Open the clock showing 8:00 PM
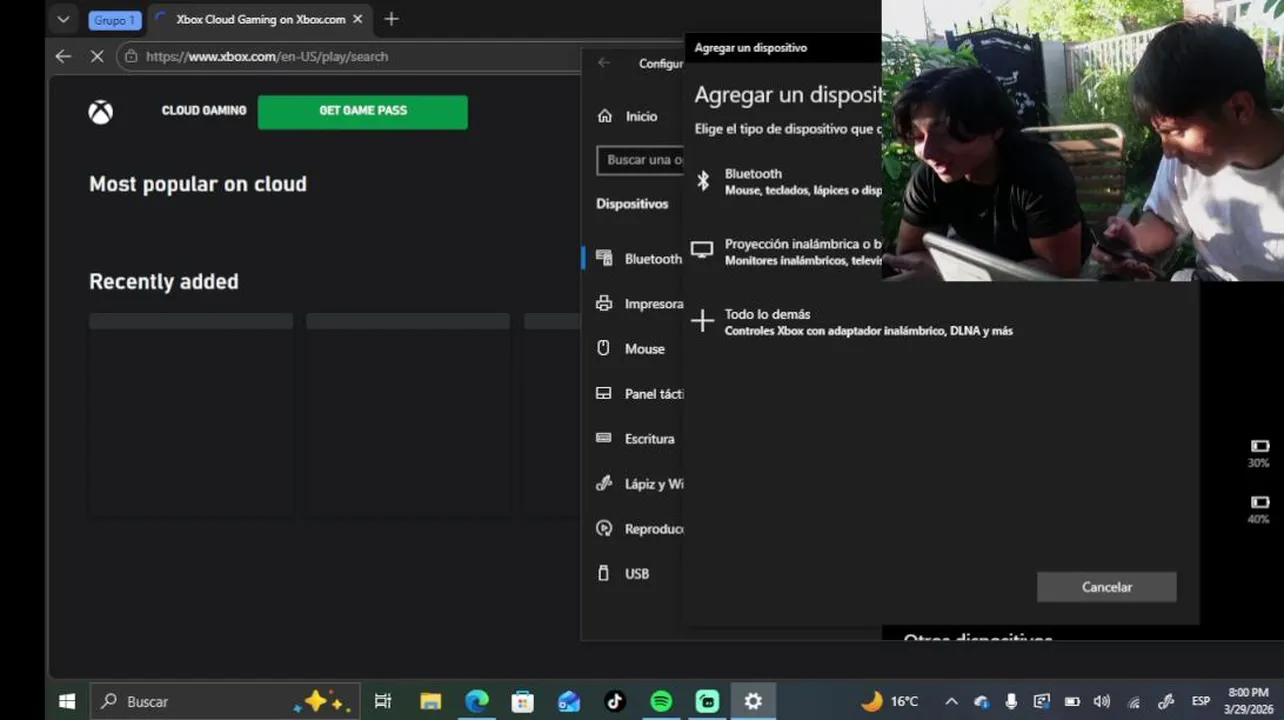The image size is (1284, 720). [x=1248, y=700]
